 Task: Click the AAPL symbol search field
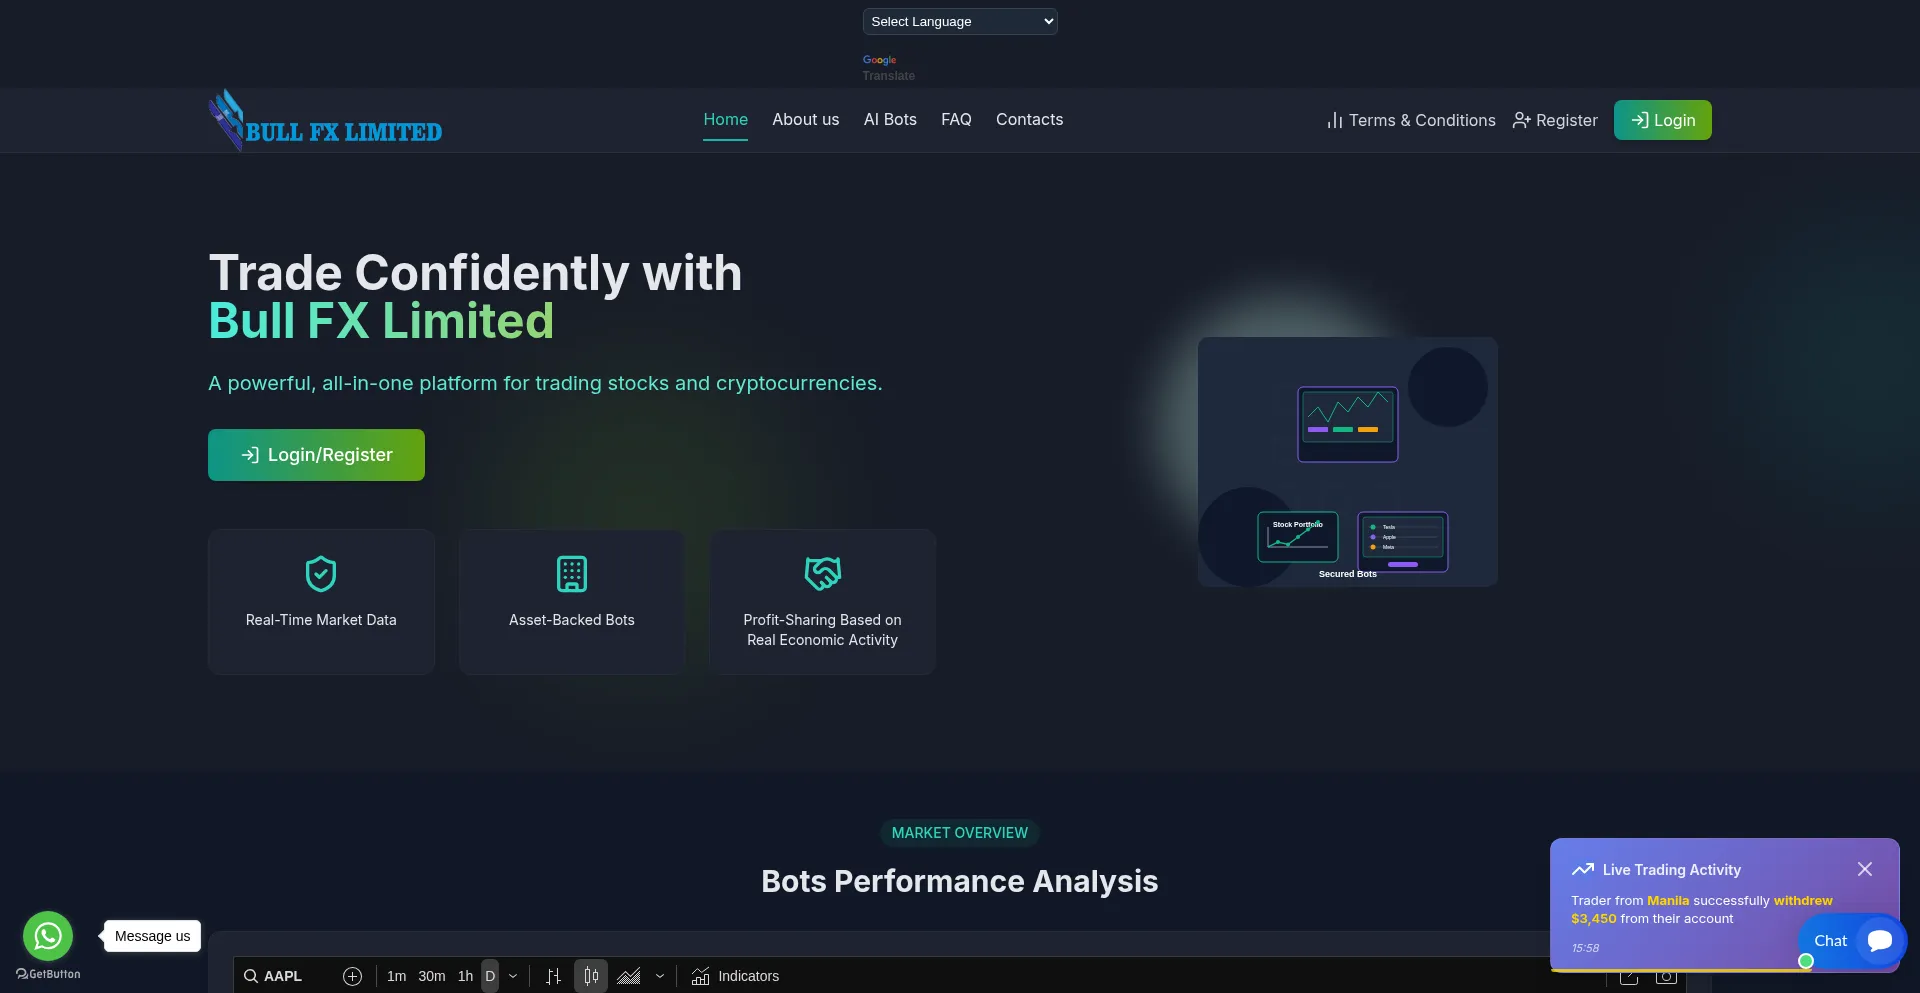(x=287, y=976)
